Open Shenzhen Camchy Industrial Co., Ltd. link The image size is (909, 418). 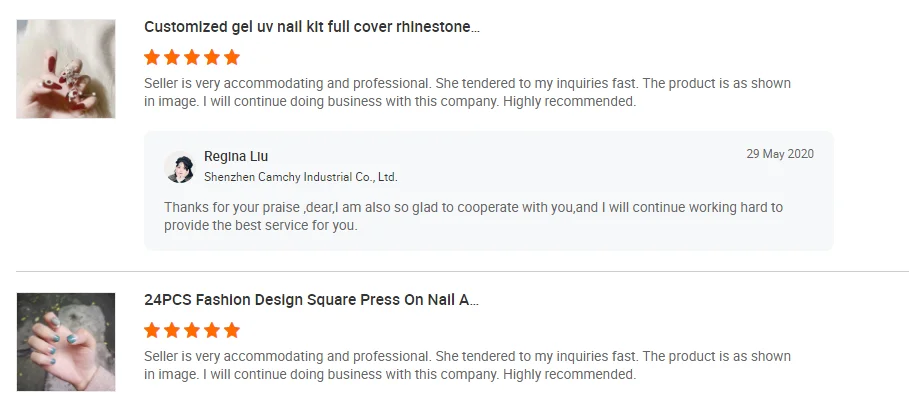point(300,177)
